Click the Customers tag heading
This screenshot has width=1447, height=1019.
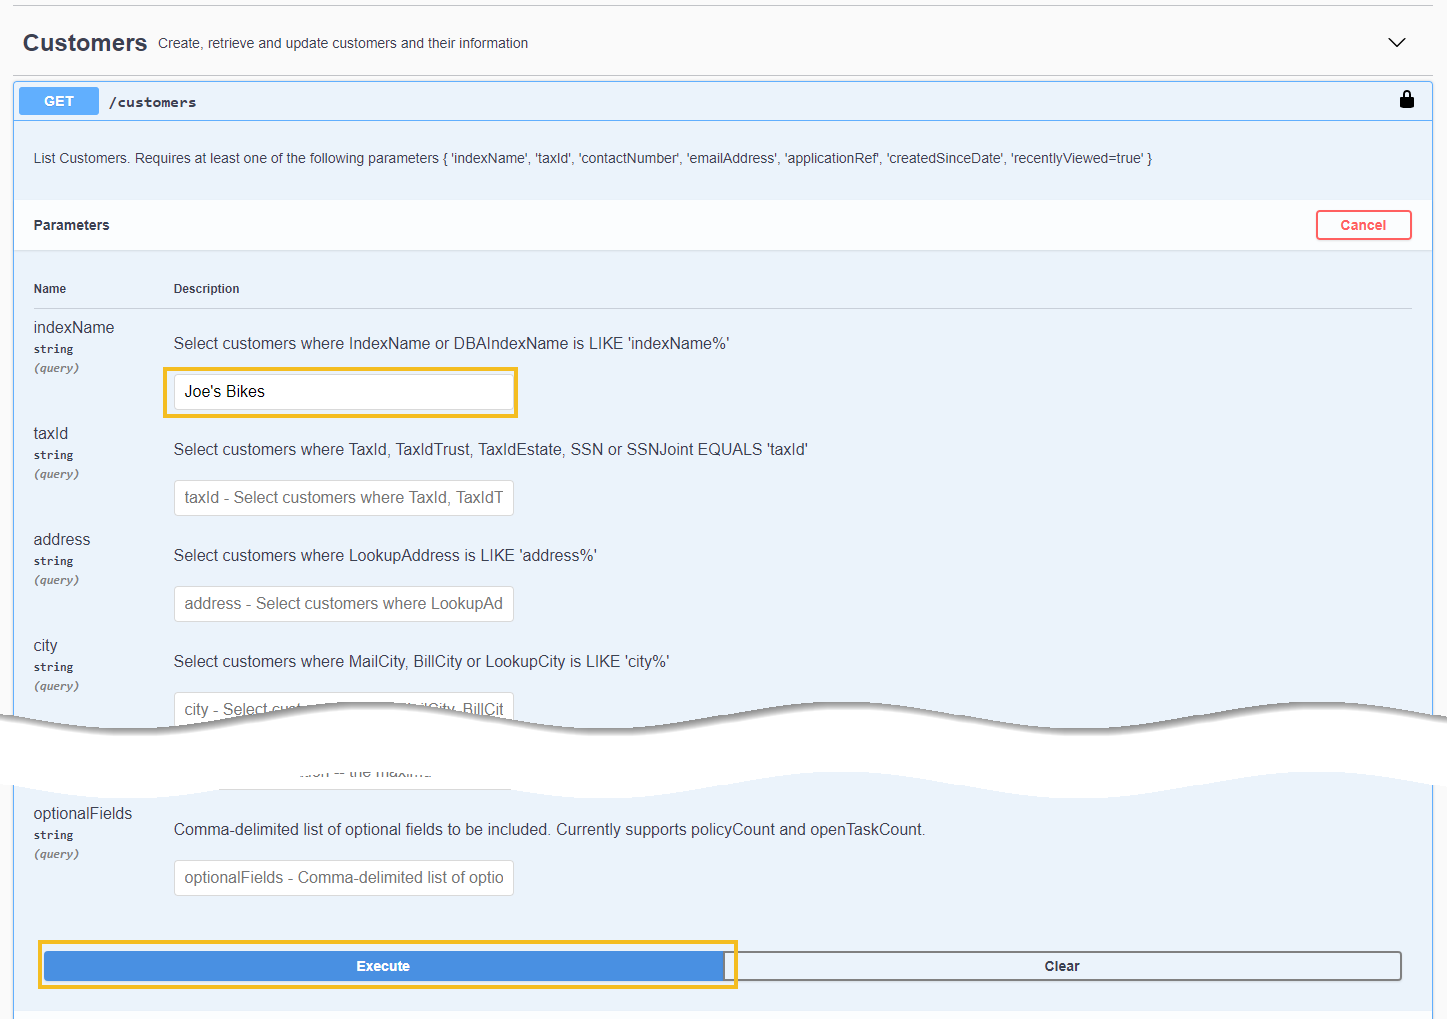pos(85,43)
